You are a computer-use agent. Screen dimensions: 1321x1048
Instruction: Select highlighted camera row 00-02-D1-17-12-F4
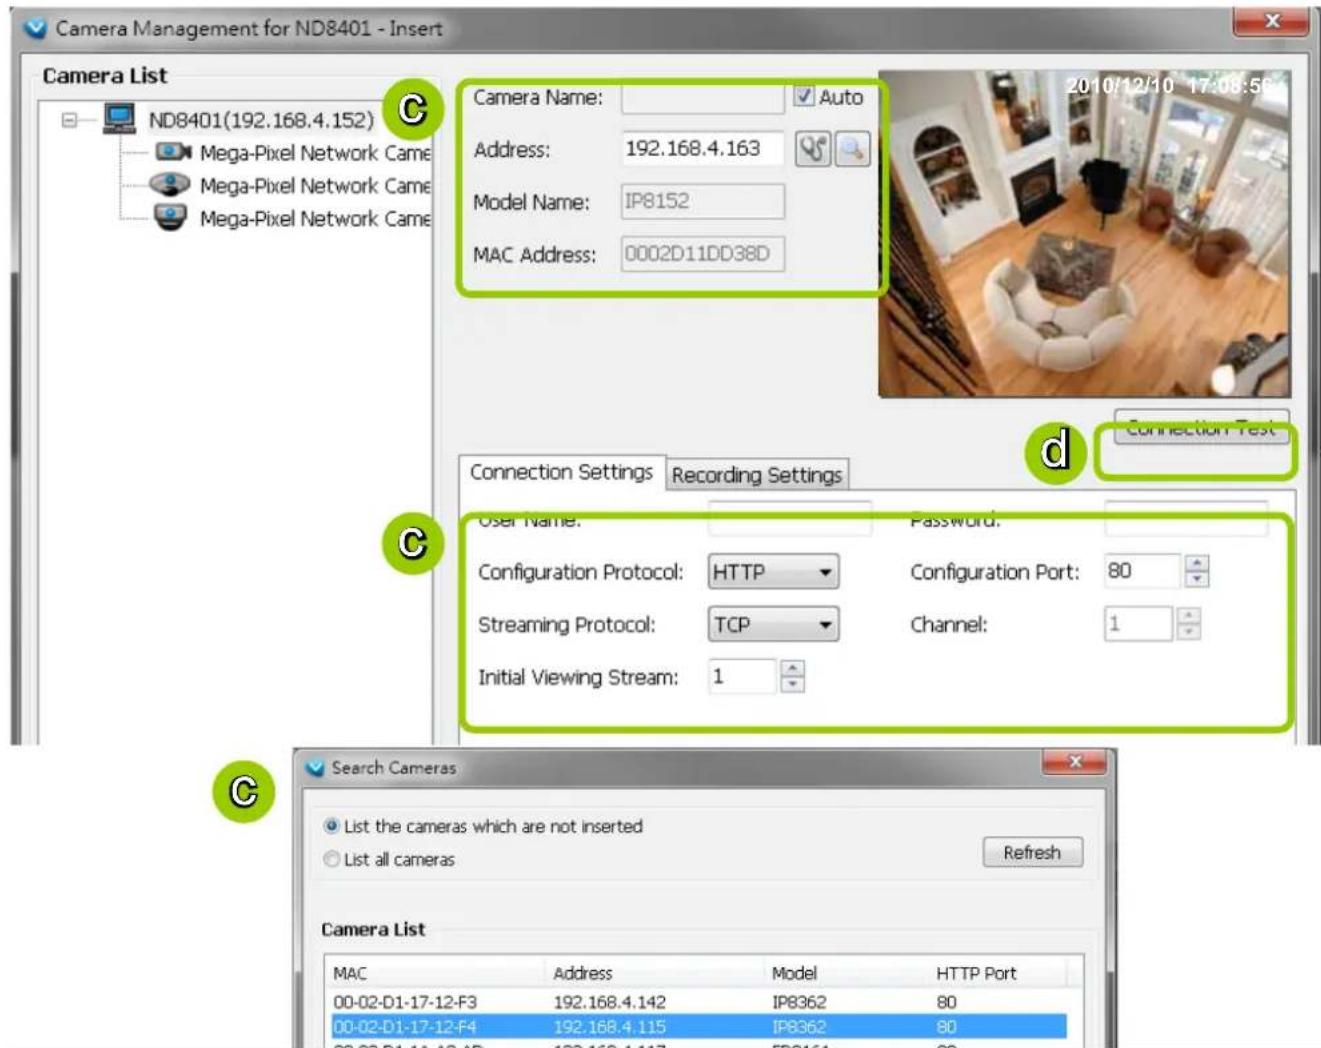pos(698,1027)
